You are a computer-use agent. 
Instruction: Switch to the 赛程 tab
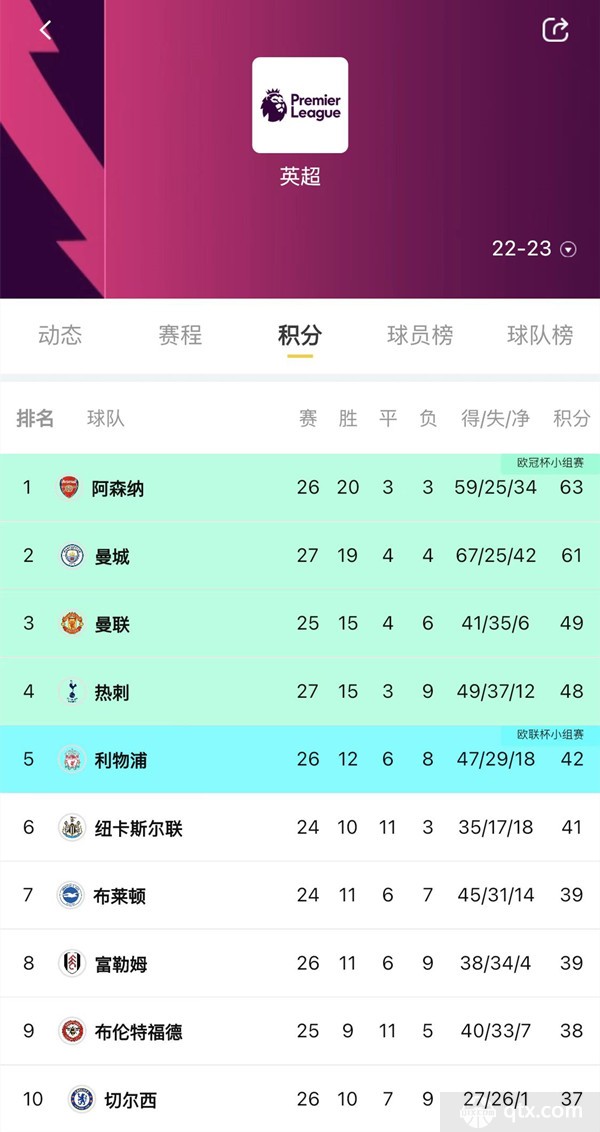pos(180,335)
